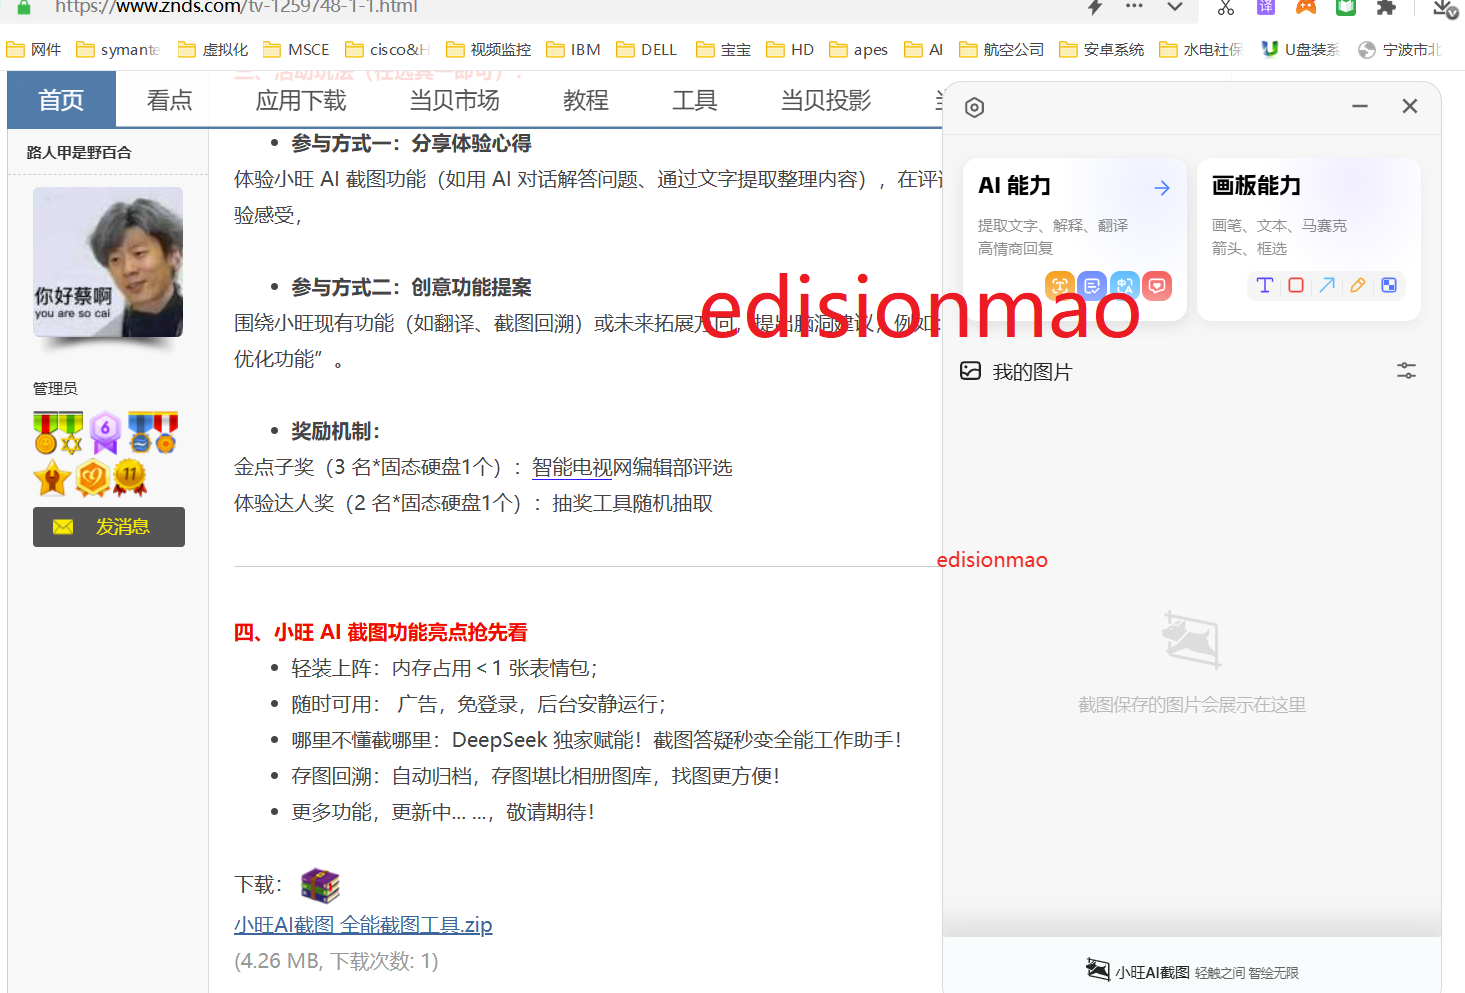Choose the blue arrow drawing tool
1465x993 pixels.
pos(1327,285)
